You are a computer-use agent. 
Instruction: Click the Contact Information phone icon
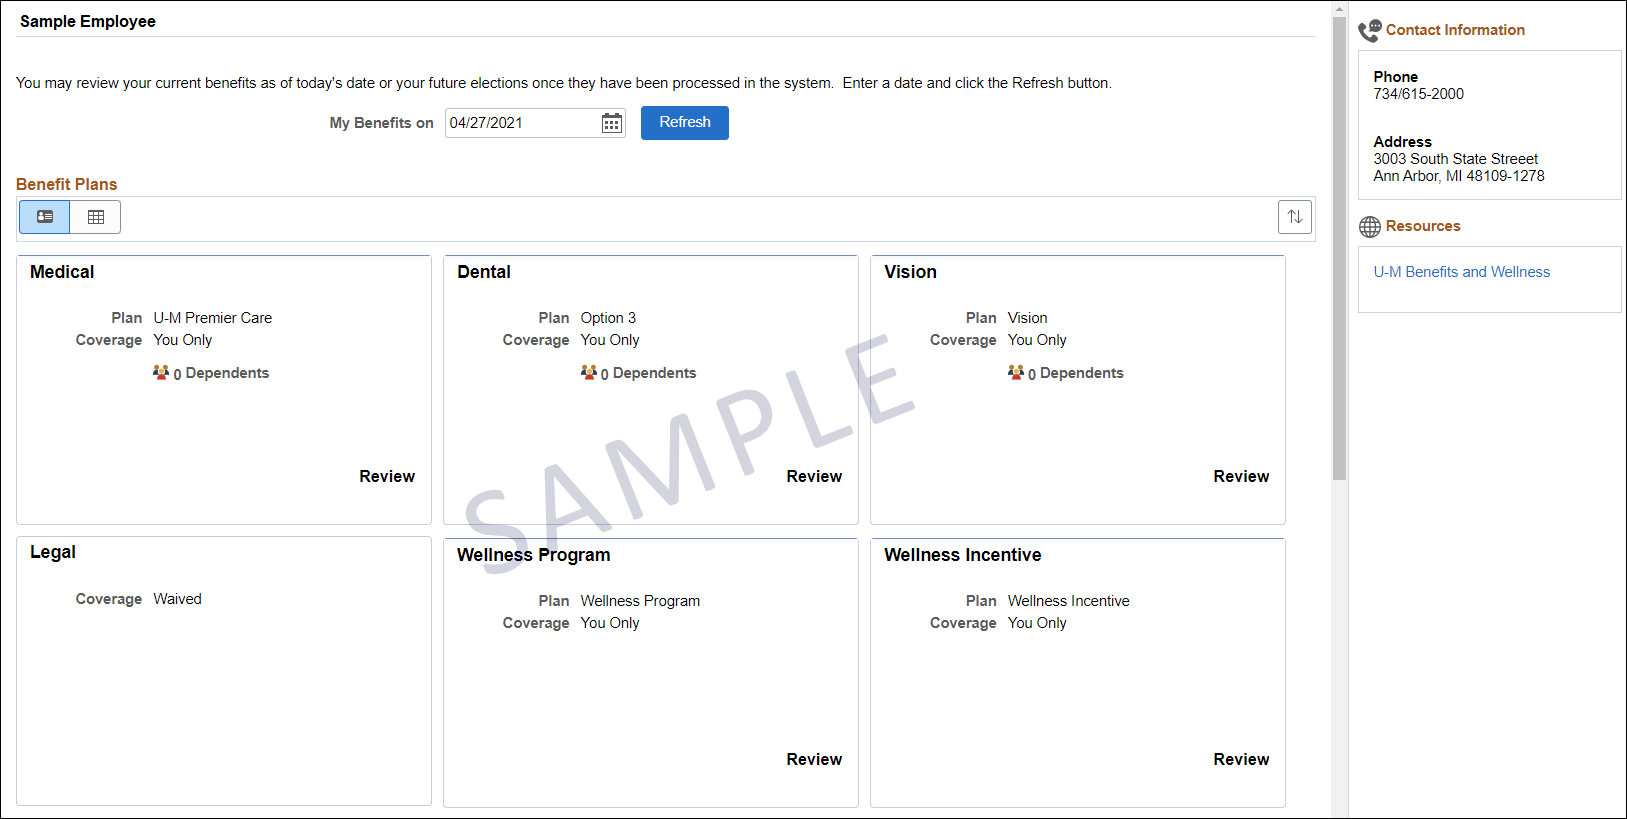coord(1370,31)
